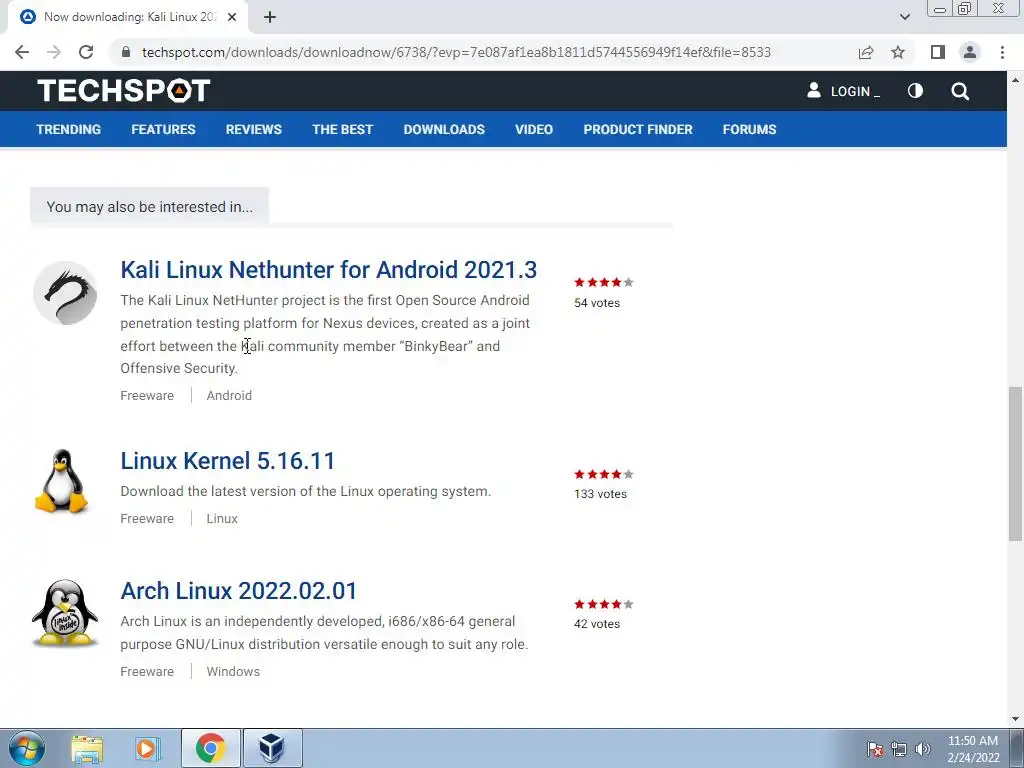Click the scrollbar down arrow
The image size is (1024, 768).
(1015, 719)
